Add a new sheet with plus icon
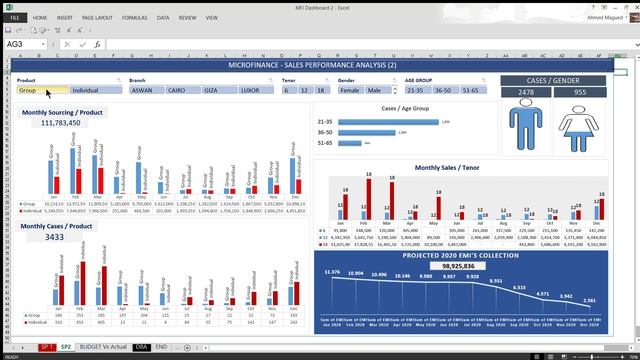 point(187,348)
